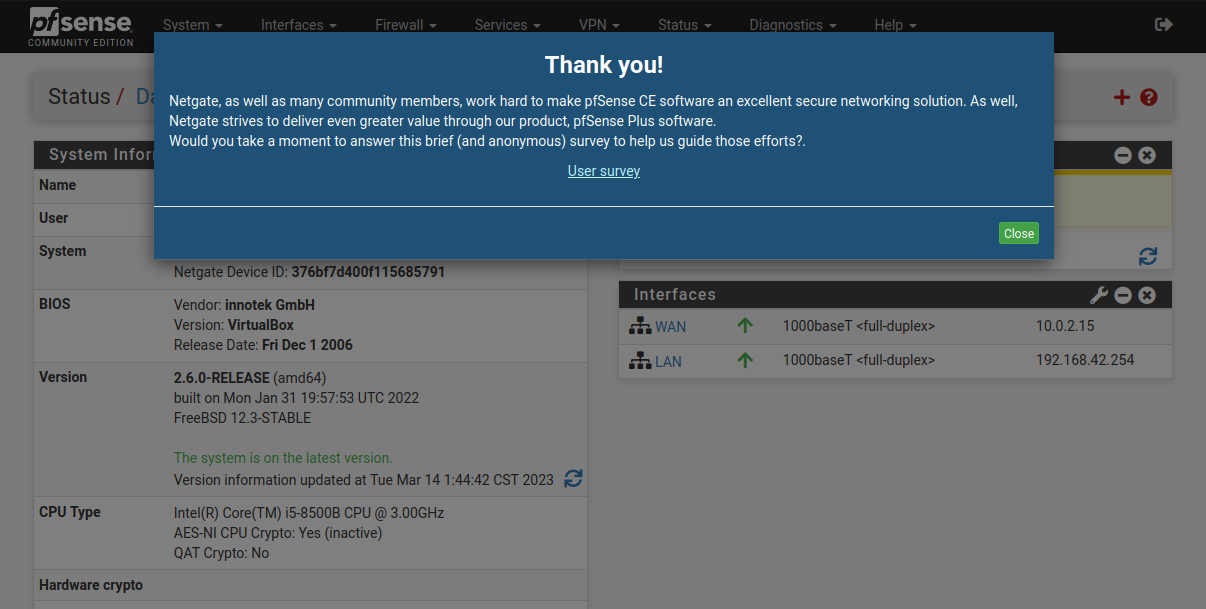
Task: Expand the Services menu
Action: pyautogui.click(x=508, y=25)
